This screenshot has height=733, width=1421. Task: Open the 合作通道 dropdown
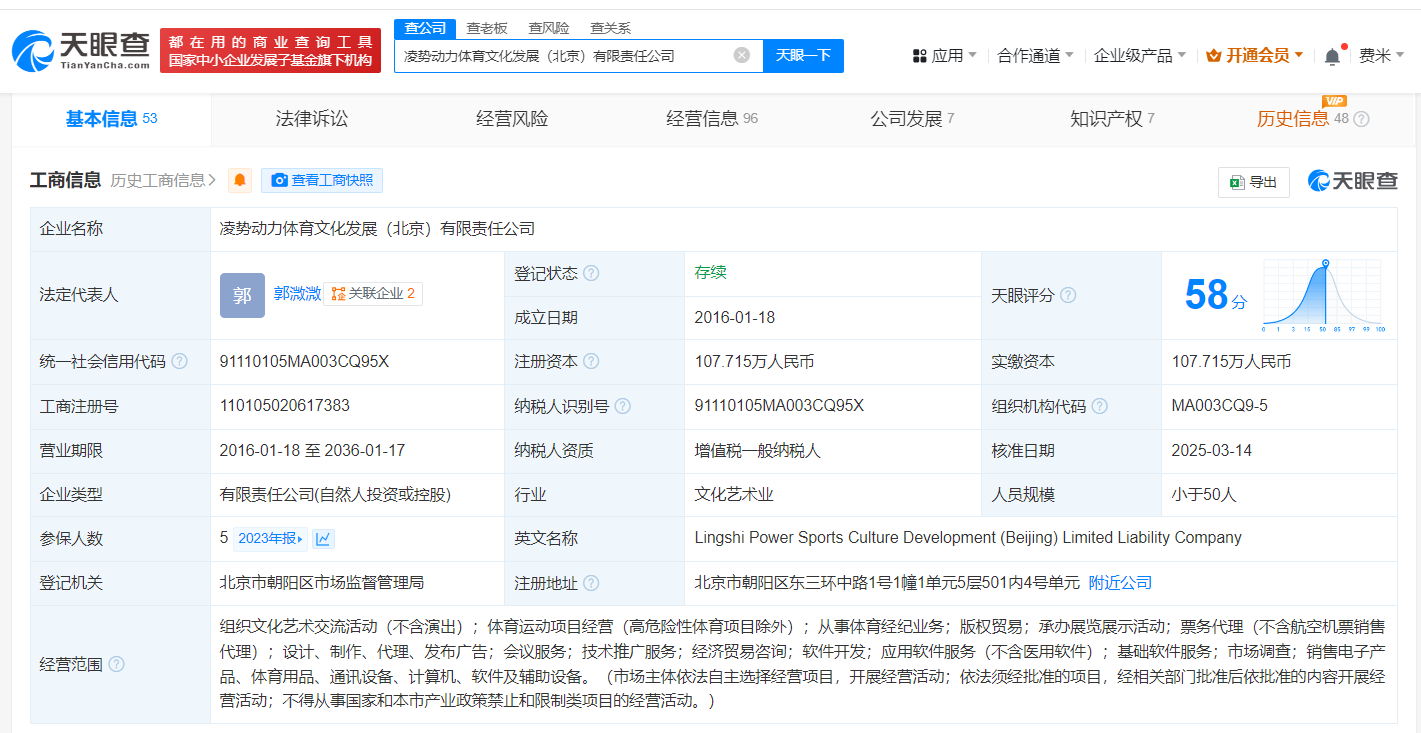[x=1035, y=56]
